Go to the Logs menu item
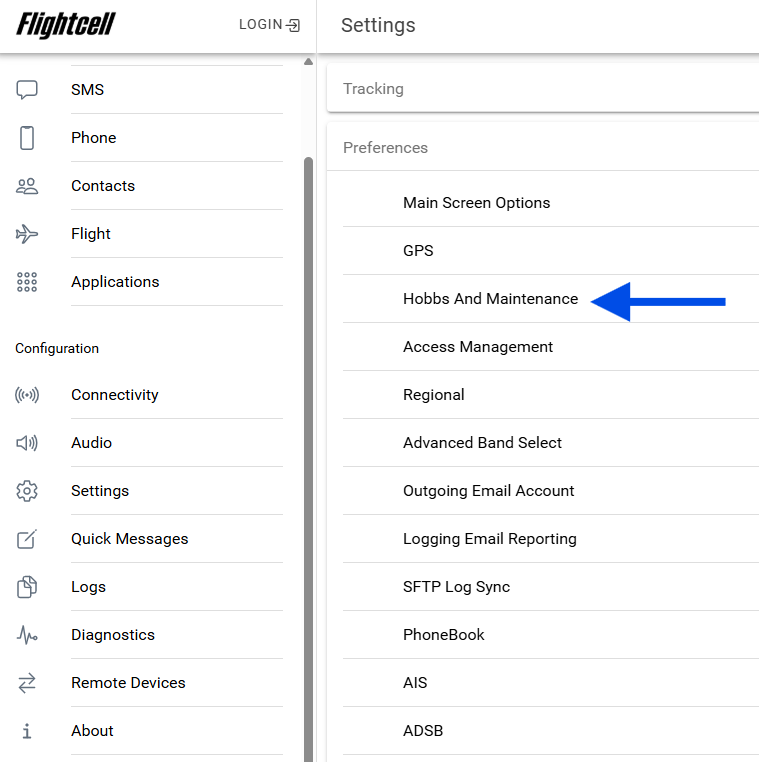 coord(88,587)
